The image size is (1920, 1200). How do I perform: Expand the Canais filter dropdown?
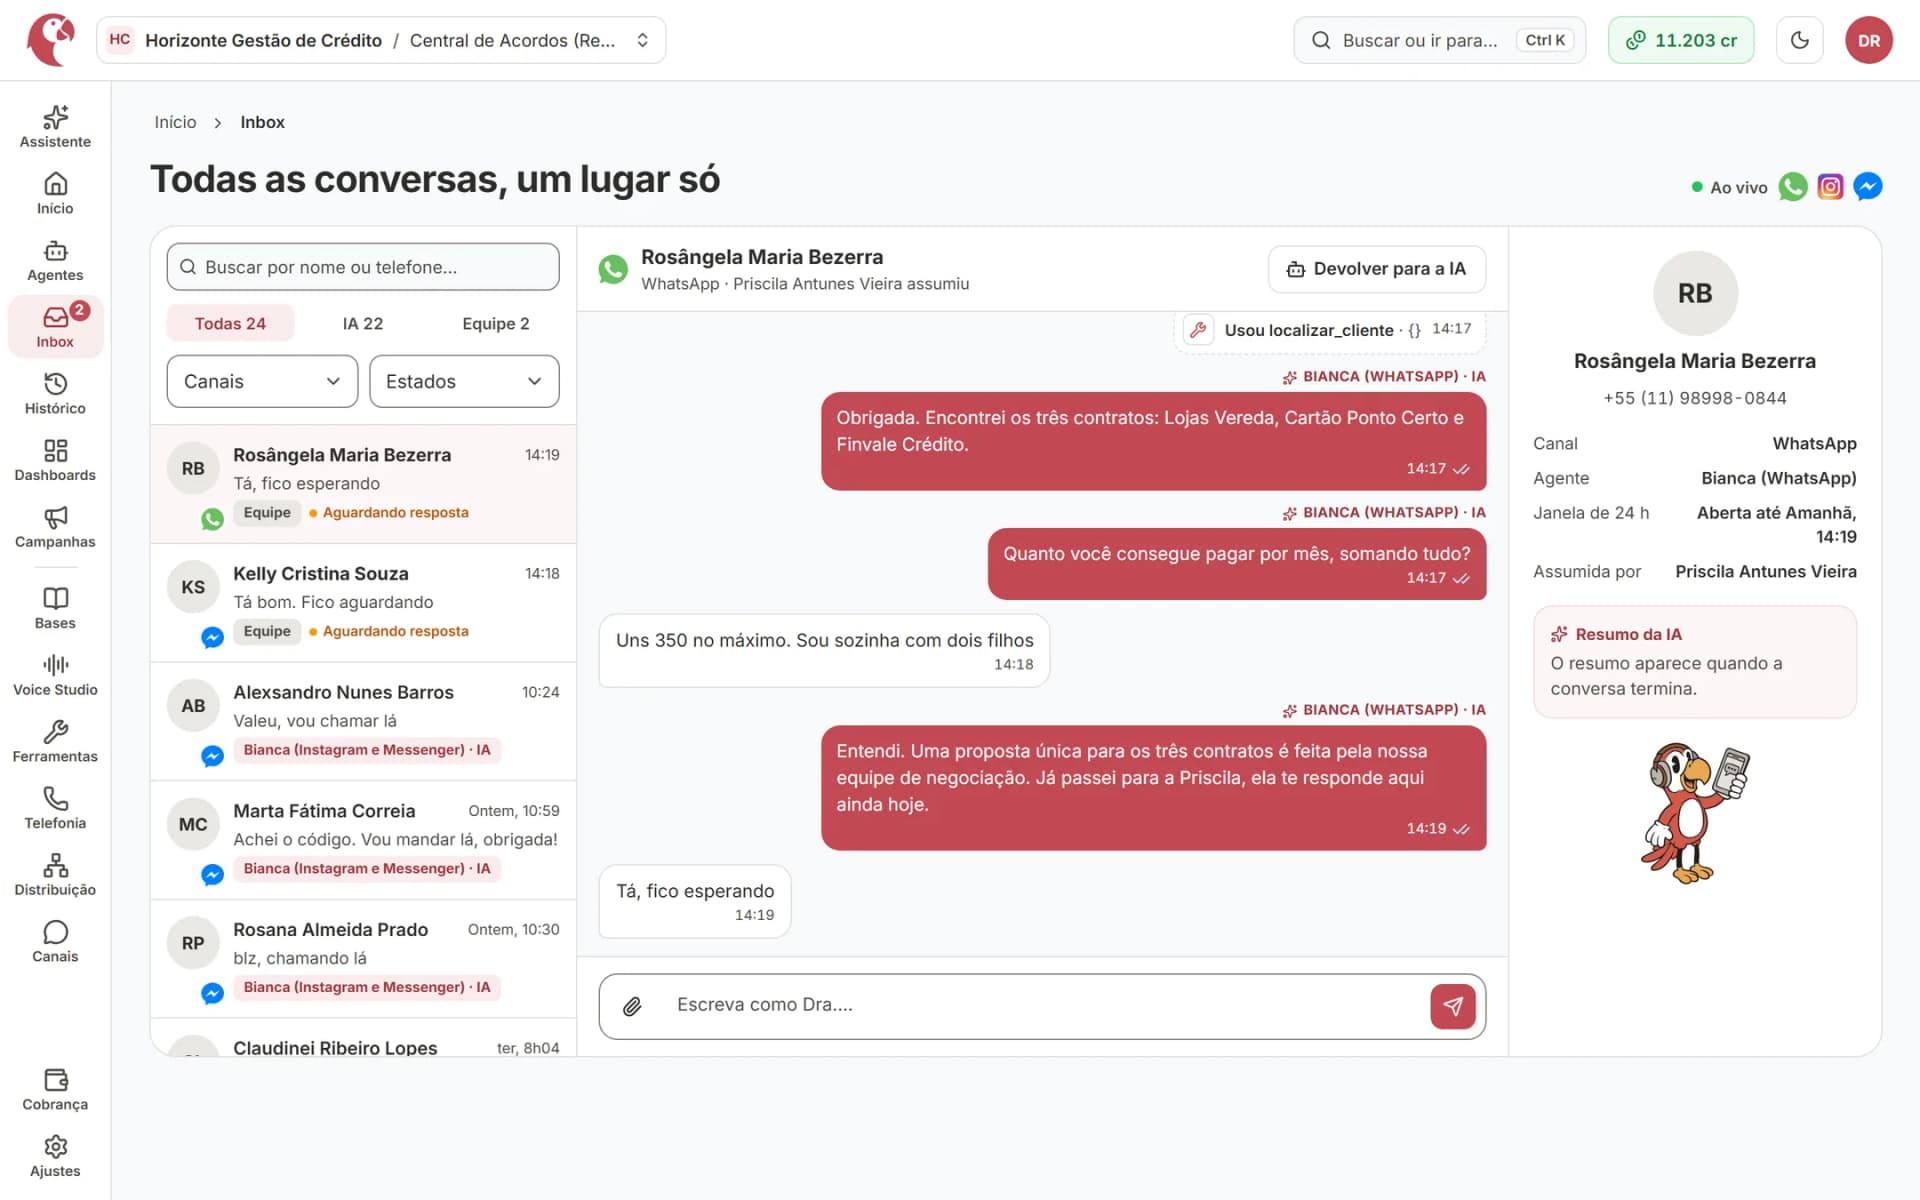tap(262, 381)
